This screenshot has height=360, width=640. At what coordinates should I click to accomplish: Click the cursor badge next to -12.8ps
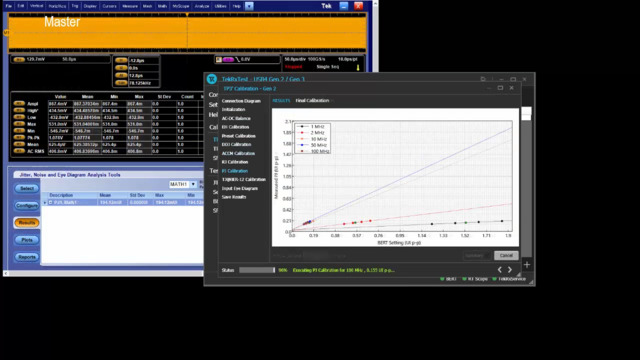click(121, 60)
